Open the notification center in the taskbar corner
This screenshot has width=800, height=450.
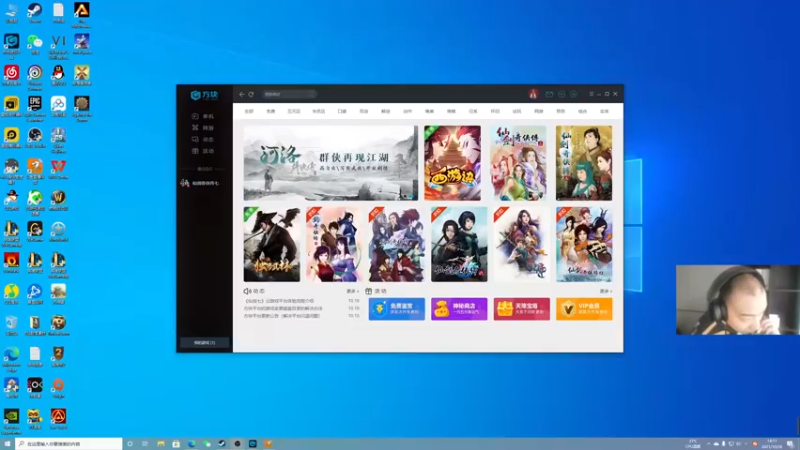790,444
